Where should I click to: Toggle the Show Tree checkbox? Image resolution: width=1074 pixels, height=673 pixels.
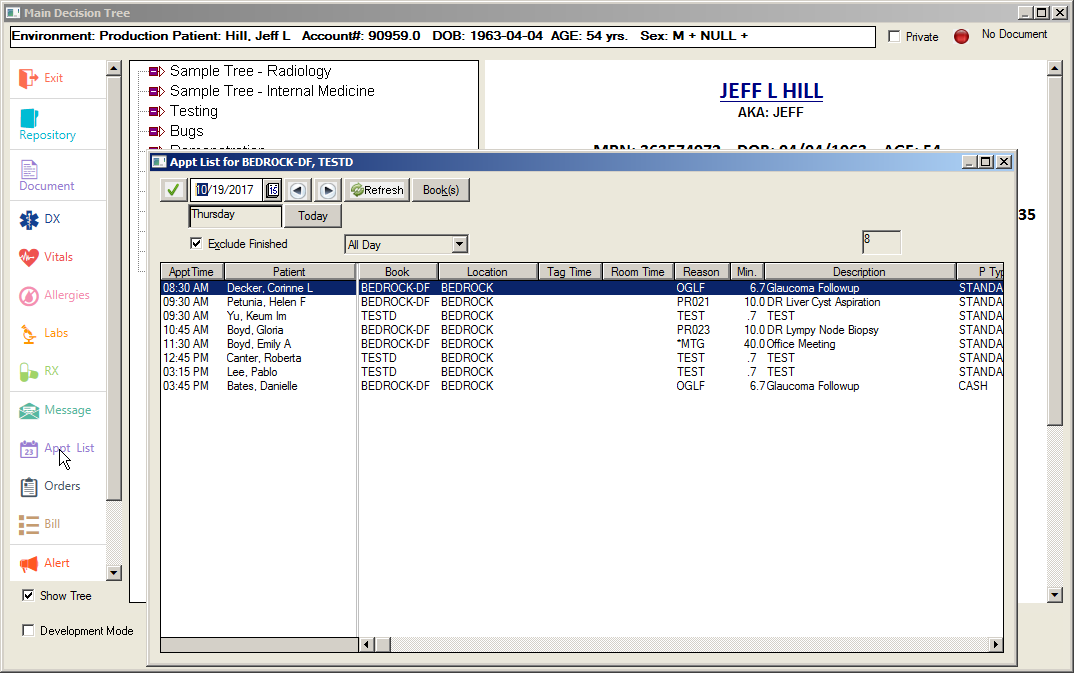28,595
